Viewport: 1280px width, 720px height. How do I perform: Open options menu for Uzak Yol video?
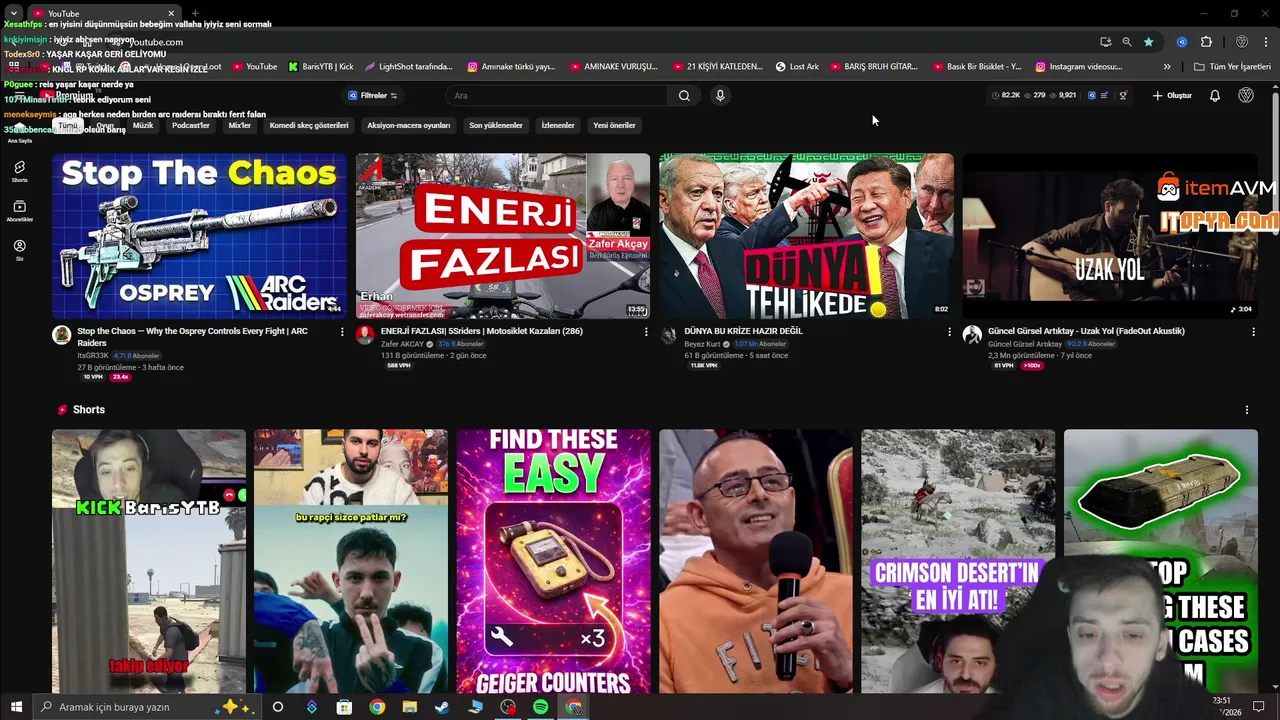(1252, 332)
